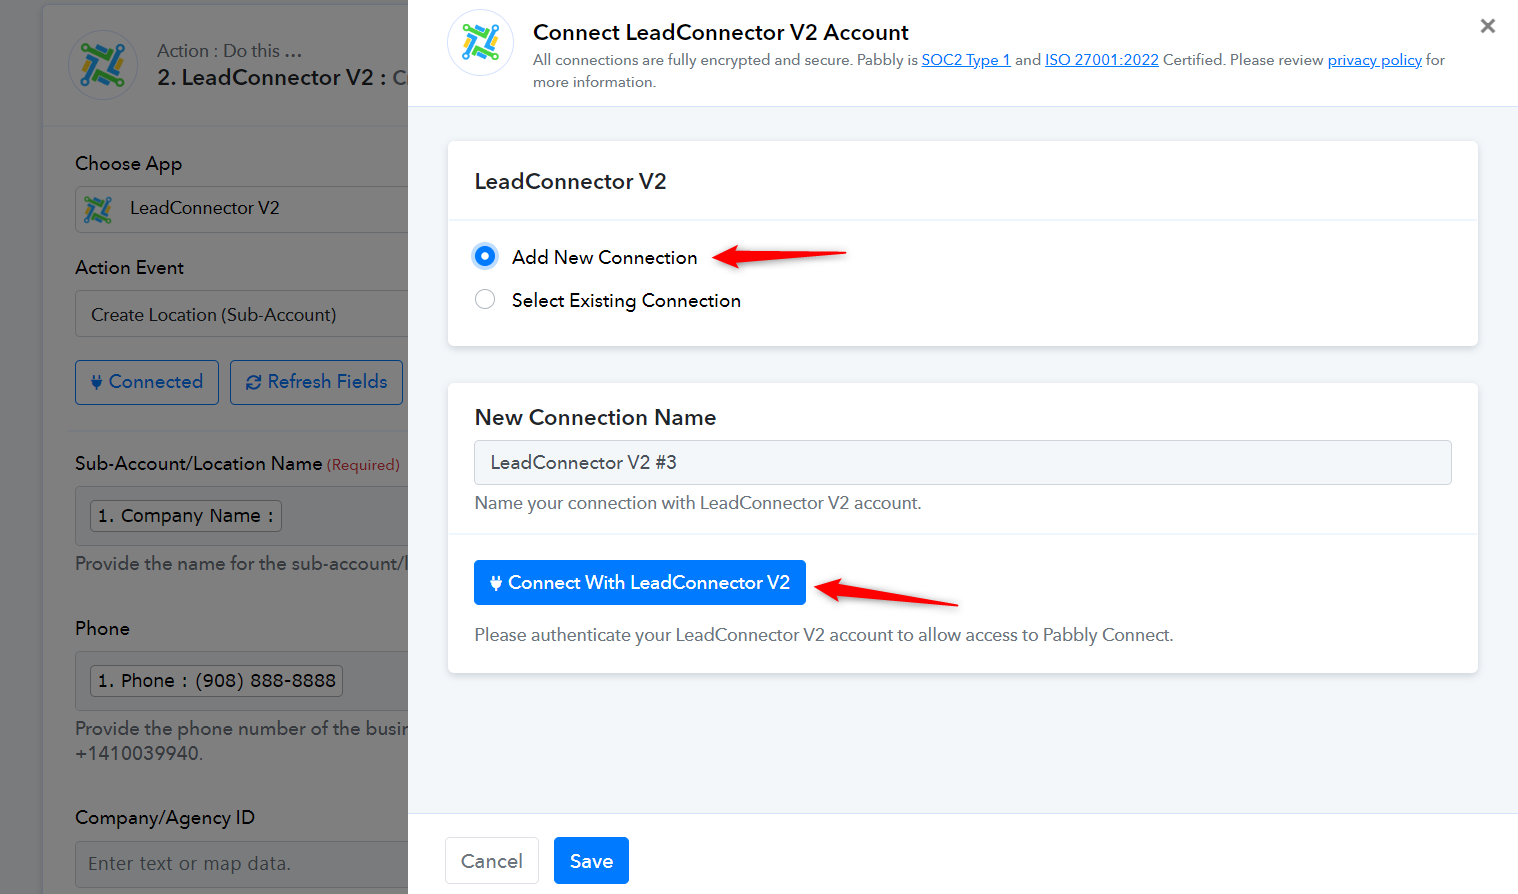
Task: Cancel the connection dialog
Action: coord(492,861)
